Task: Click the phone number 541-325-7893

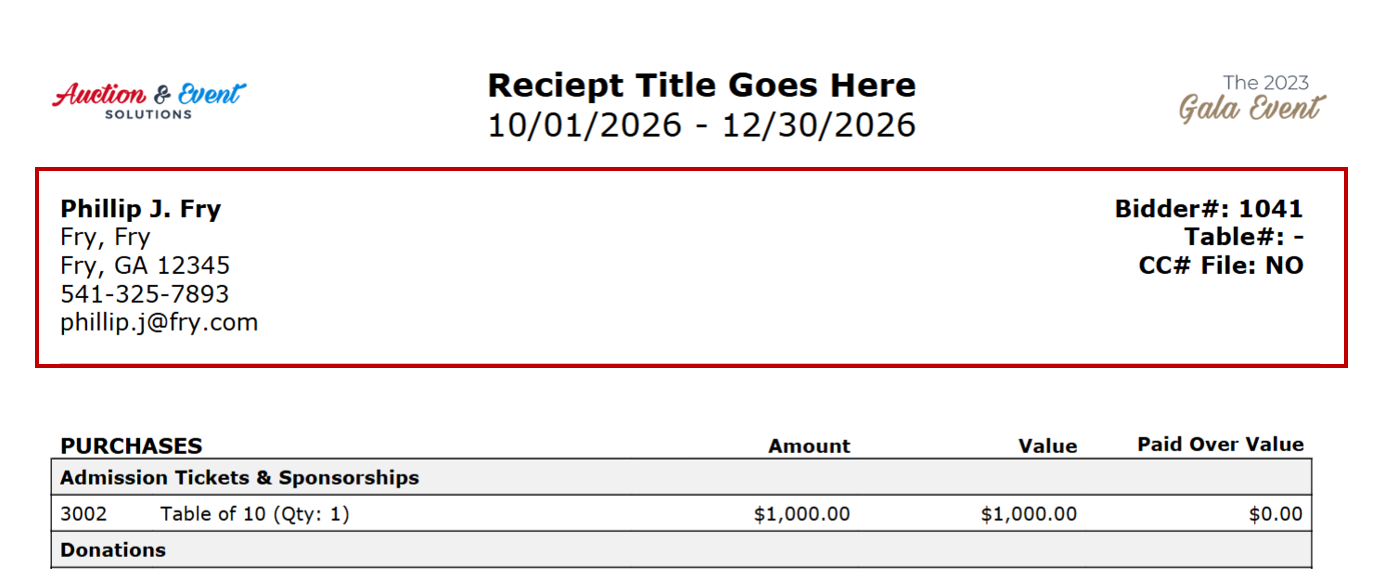Action: [145, 294]
